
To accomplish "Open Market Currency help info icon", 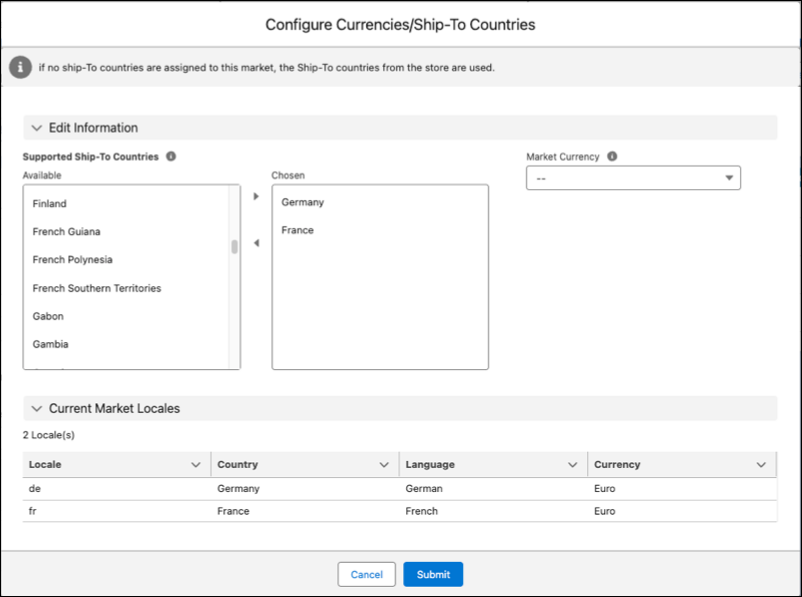I will [x=612, y=156].
